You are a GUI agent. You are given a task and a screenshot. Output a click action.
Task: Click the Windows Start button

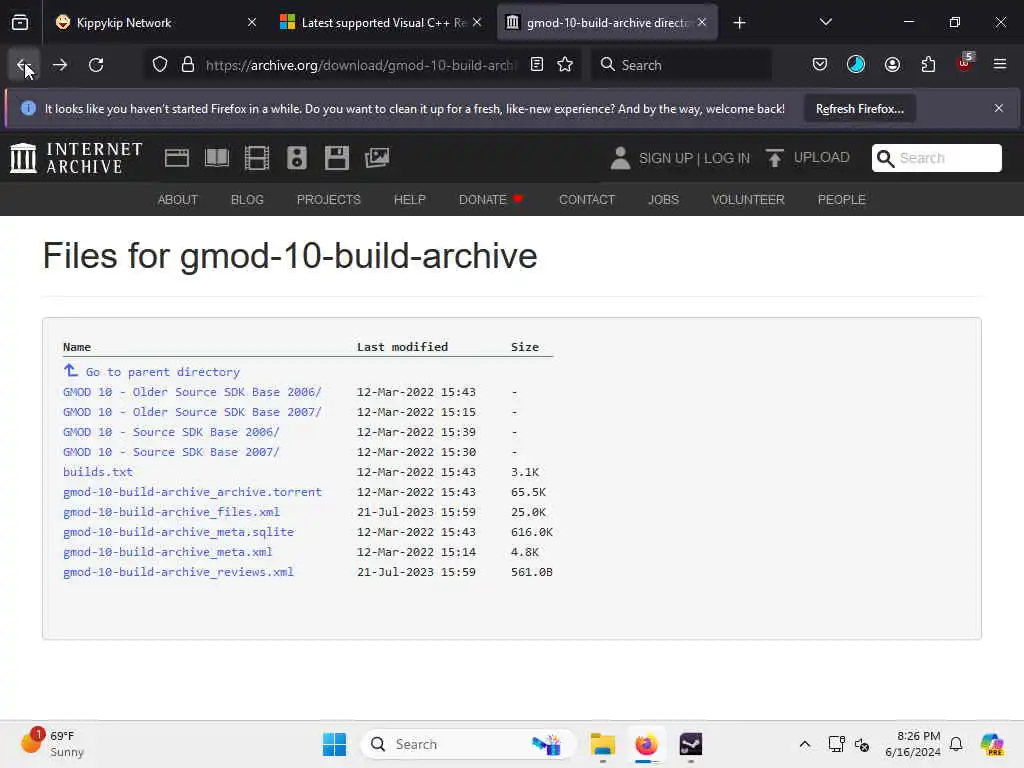[x=334, y=744]
